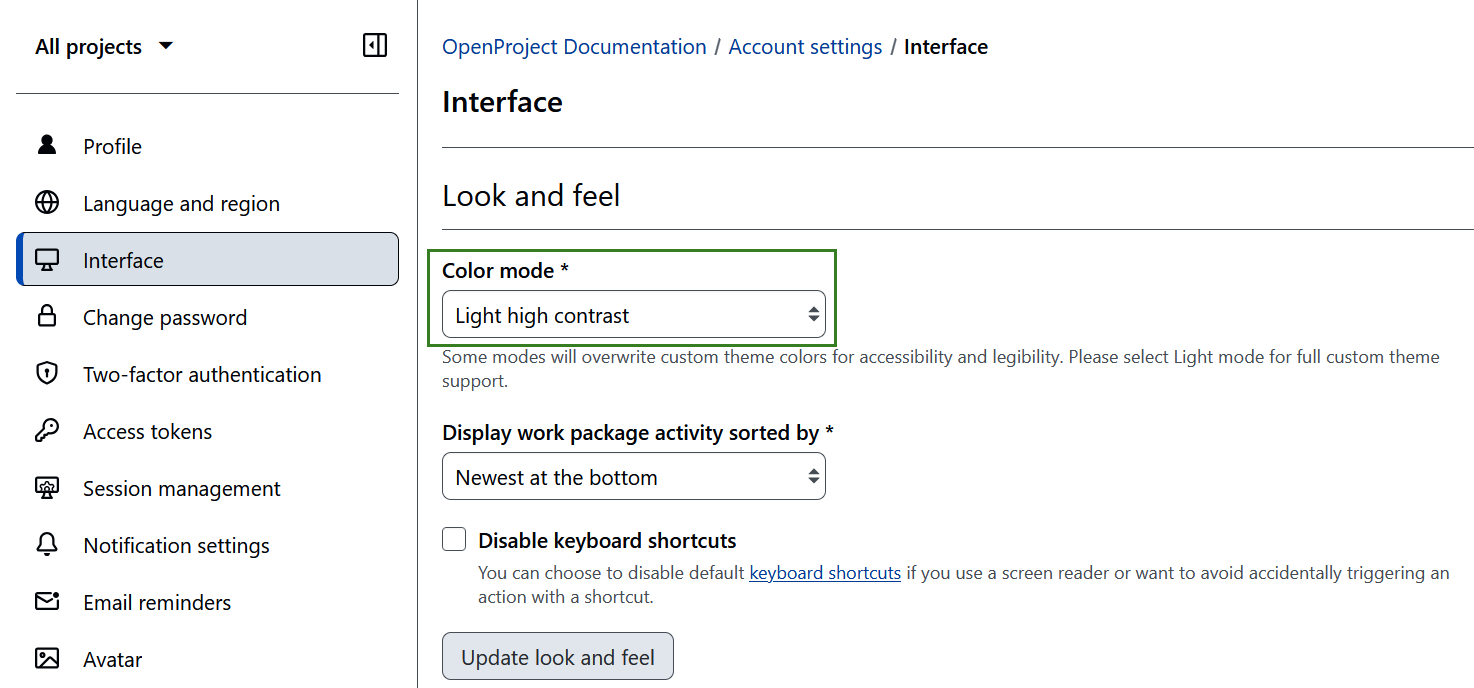Open the activity sorting dropdown

pyautogui.click(x=633, y=477)
